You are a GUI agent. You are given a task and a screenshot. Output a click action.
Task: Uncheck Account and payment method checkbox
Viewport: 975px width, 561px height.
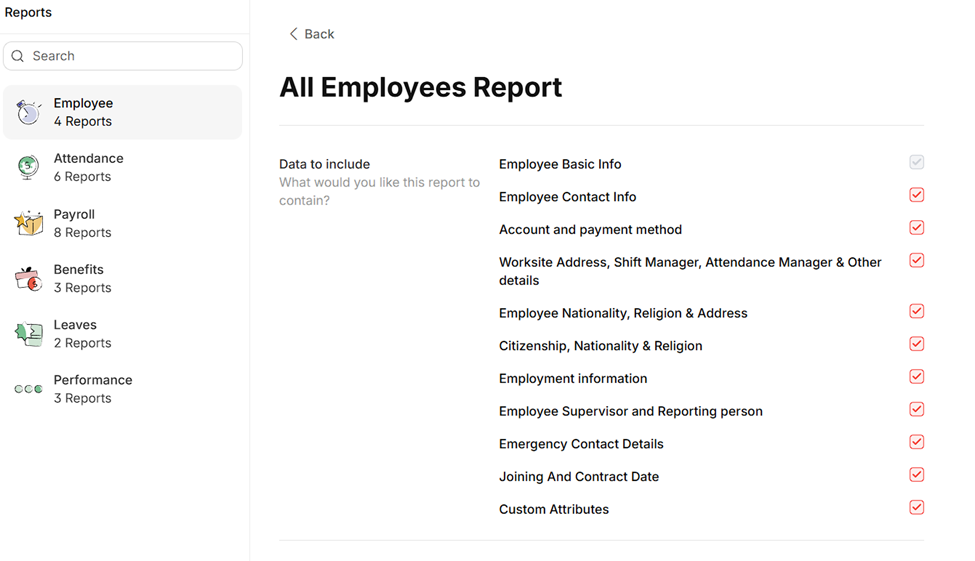(917, 228)
